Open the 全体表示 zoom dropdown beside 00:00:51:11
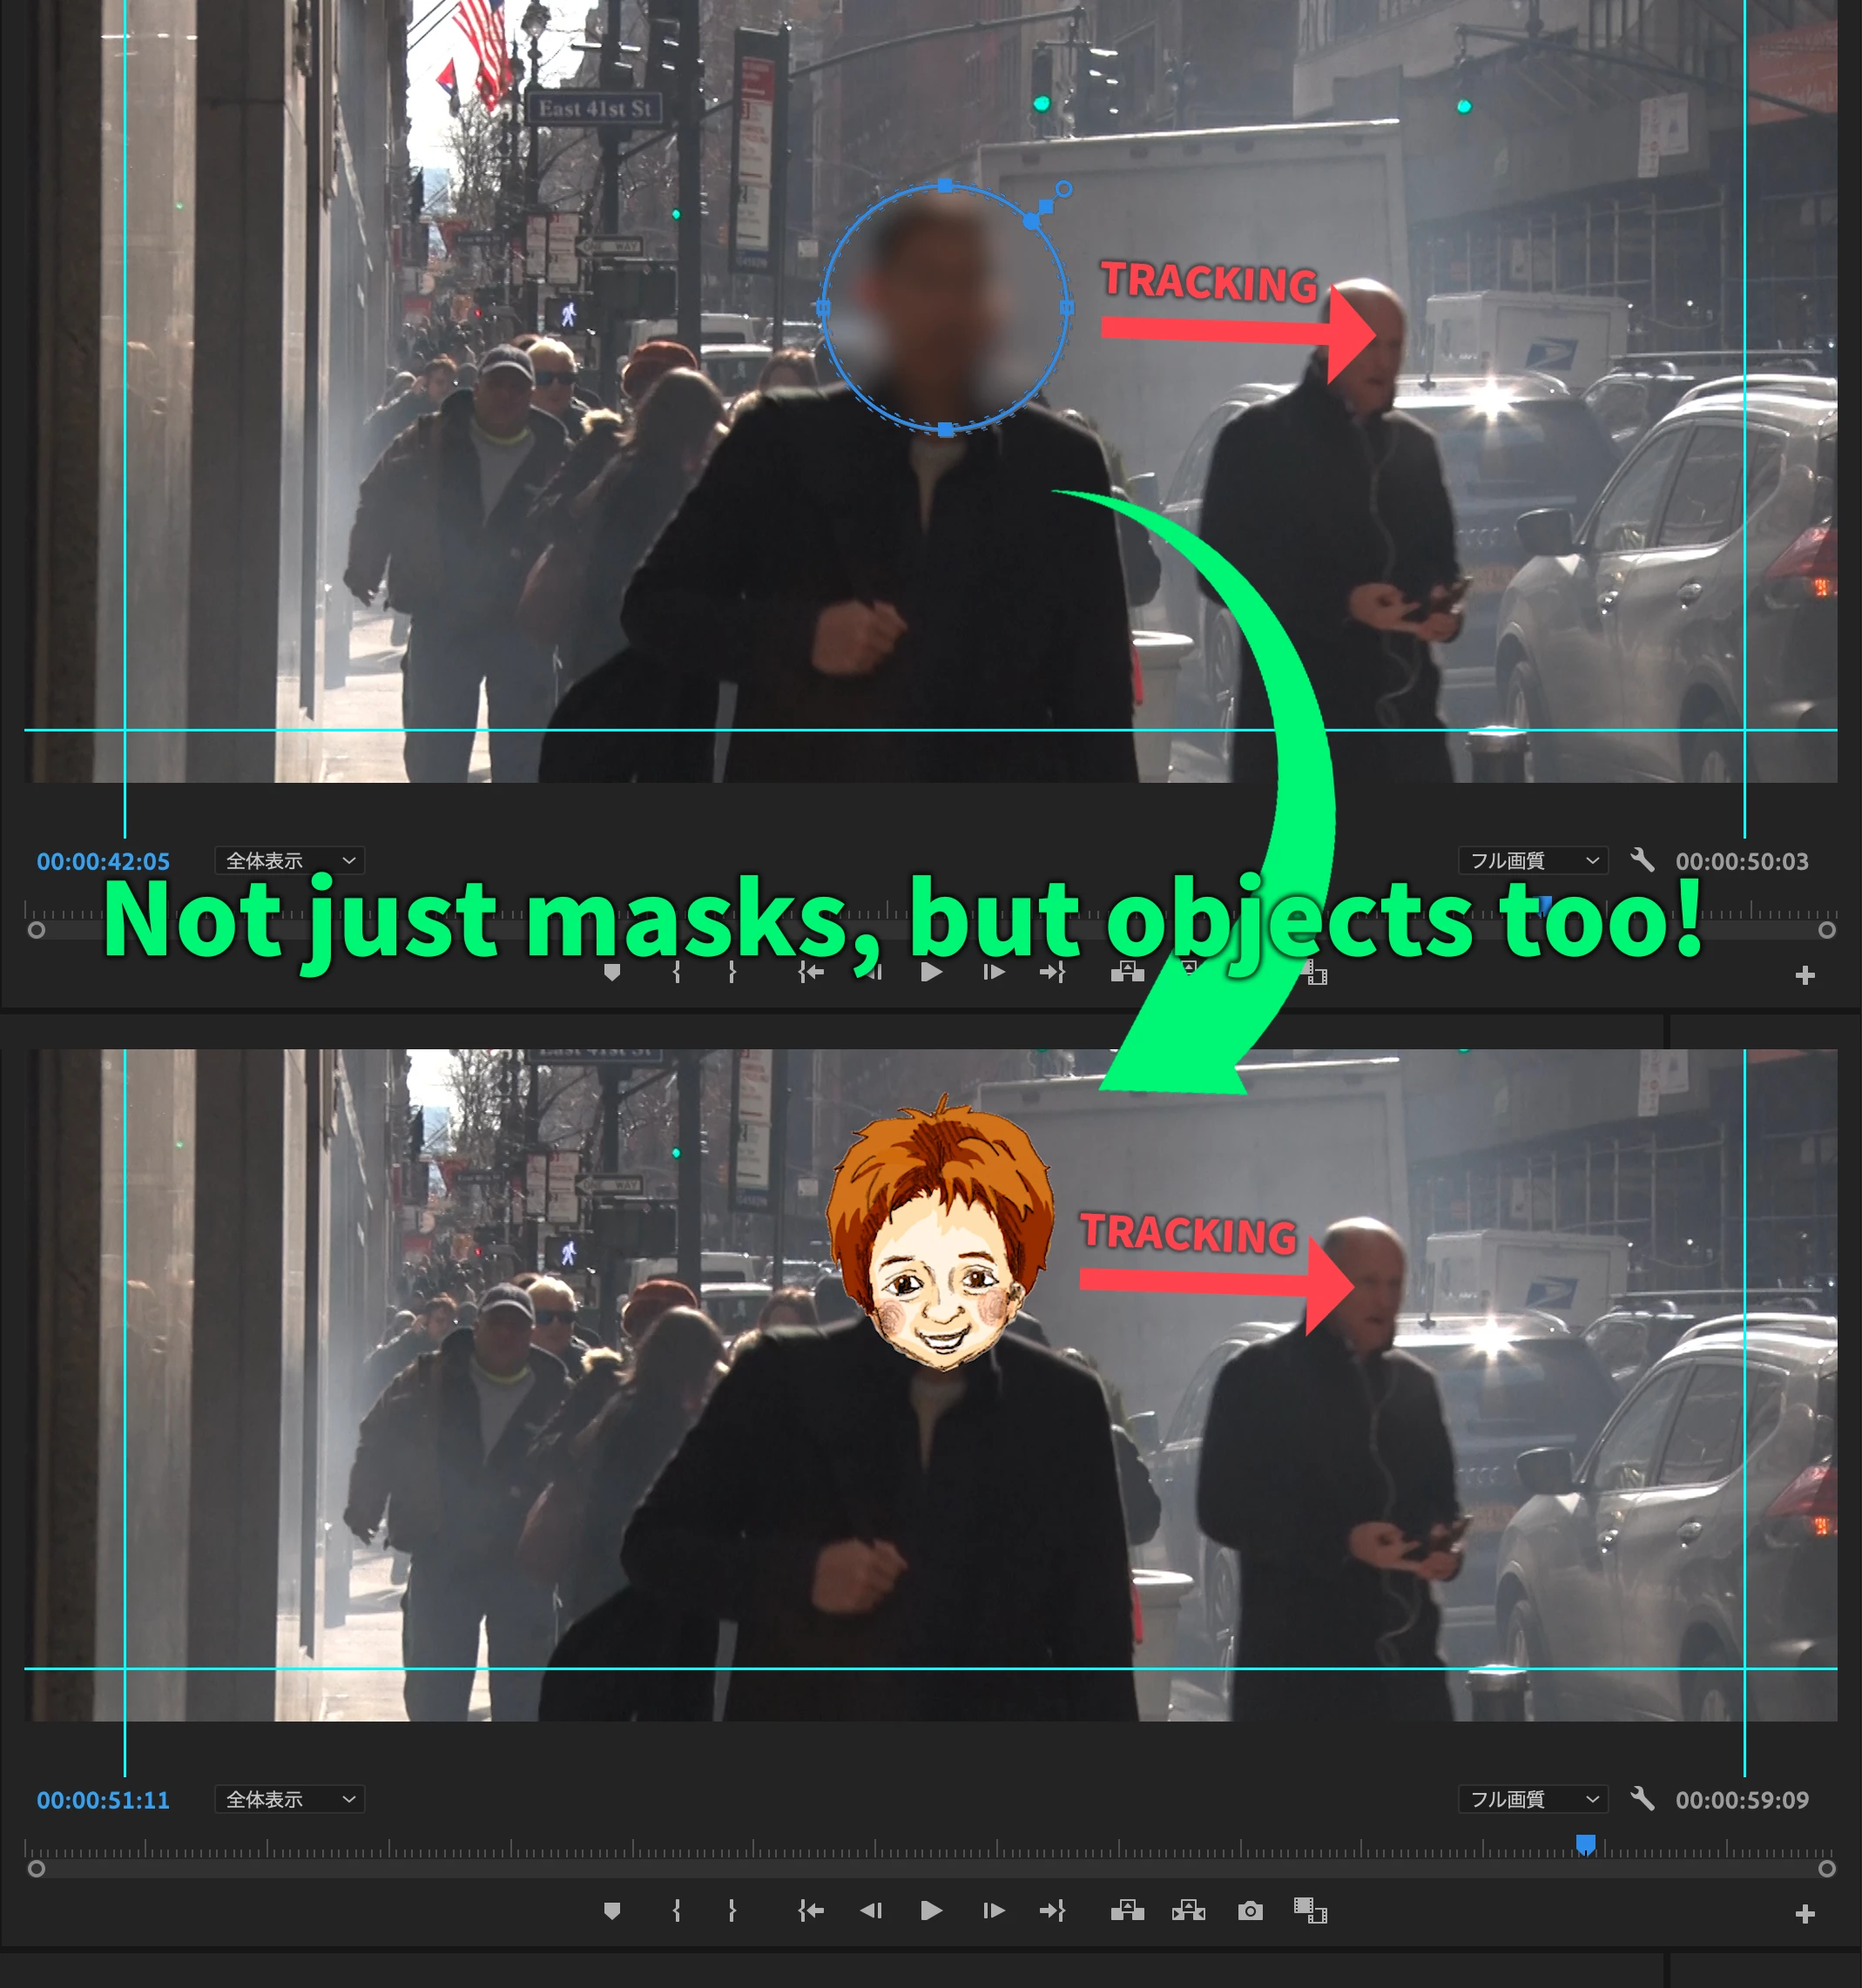This screenshot has width=1862, height=1988. coord(289,1799)
